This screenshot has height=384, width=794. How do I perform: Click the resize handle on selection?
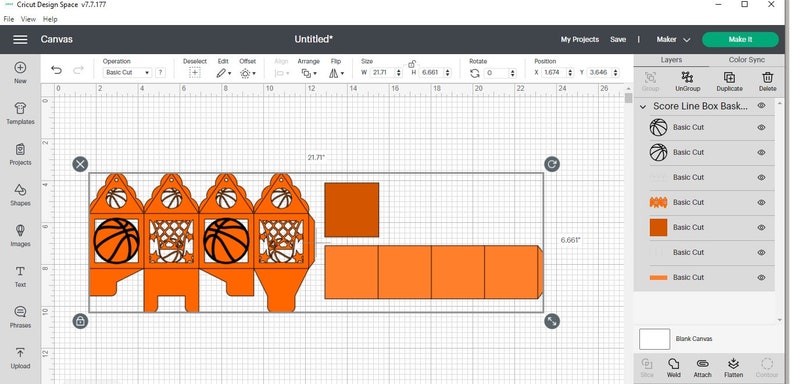552,321
